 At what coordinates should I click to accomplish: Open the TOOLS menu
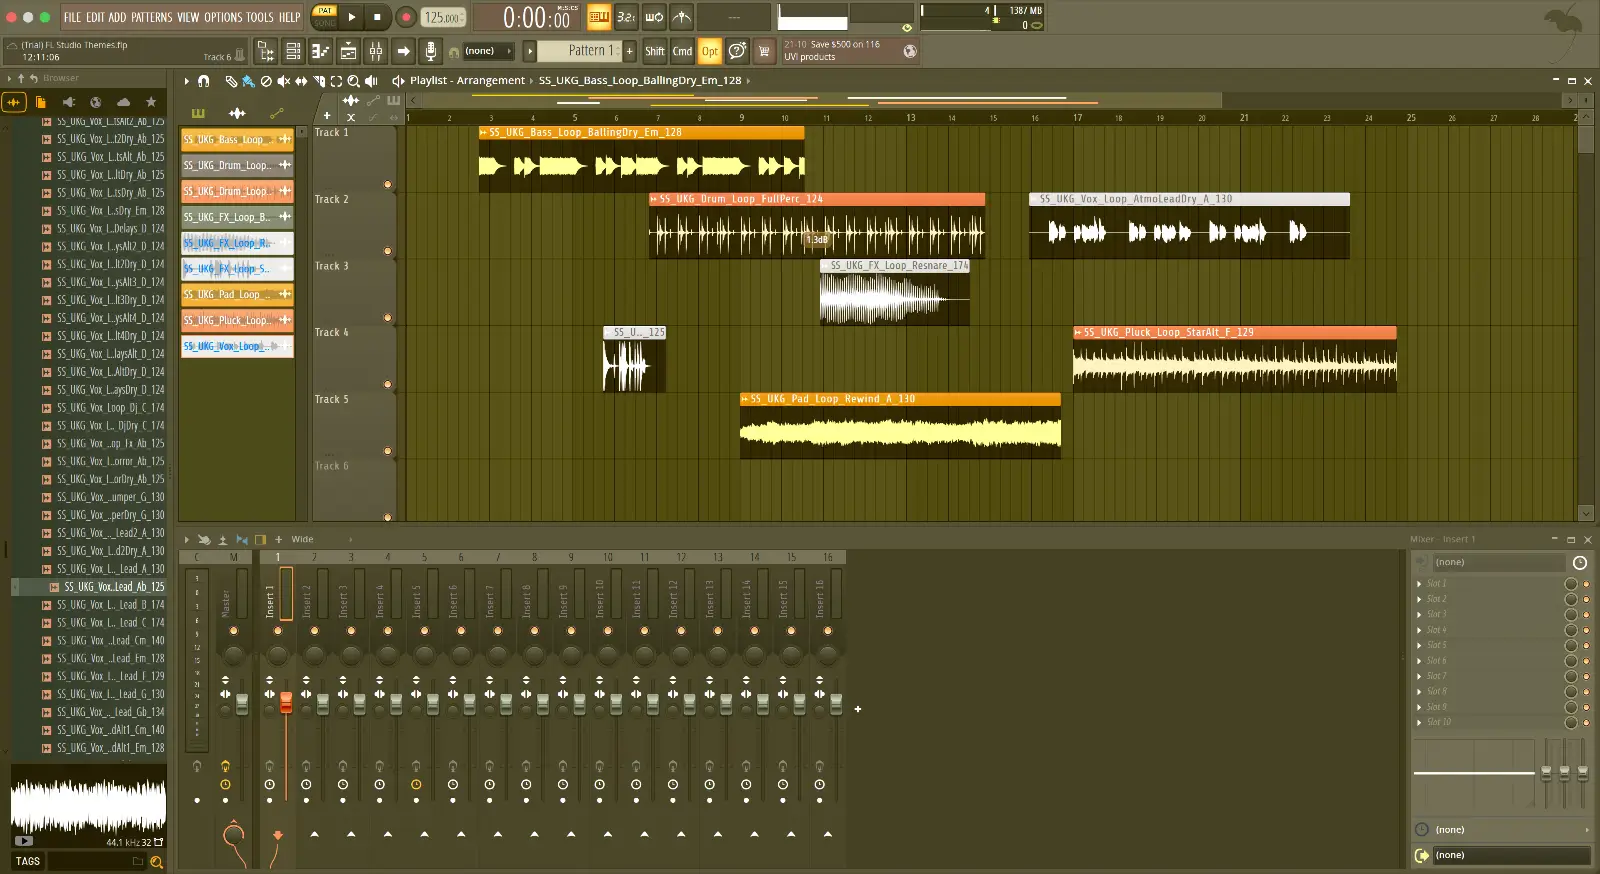click(x=259, y=17)
